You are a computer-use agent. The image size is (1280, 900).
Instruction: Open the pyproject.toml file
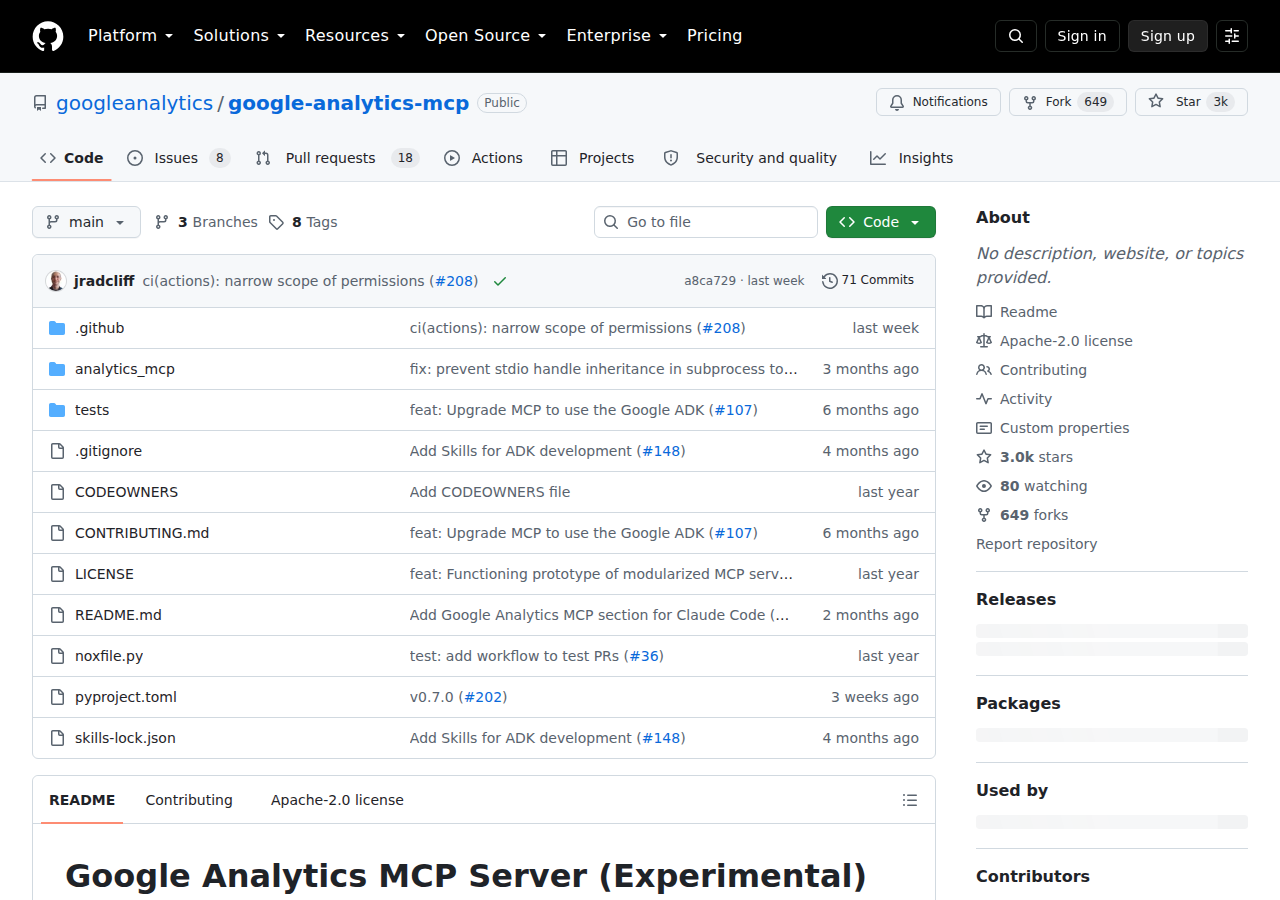[126, 697]
